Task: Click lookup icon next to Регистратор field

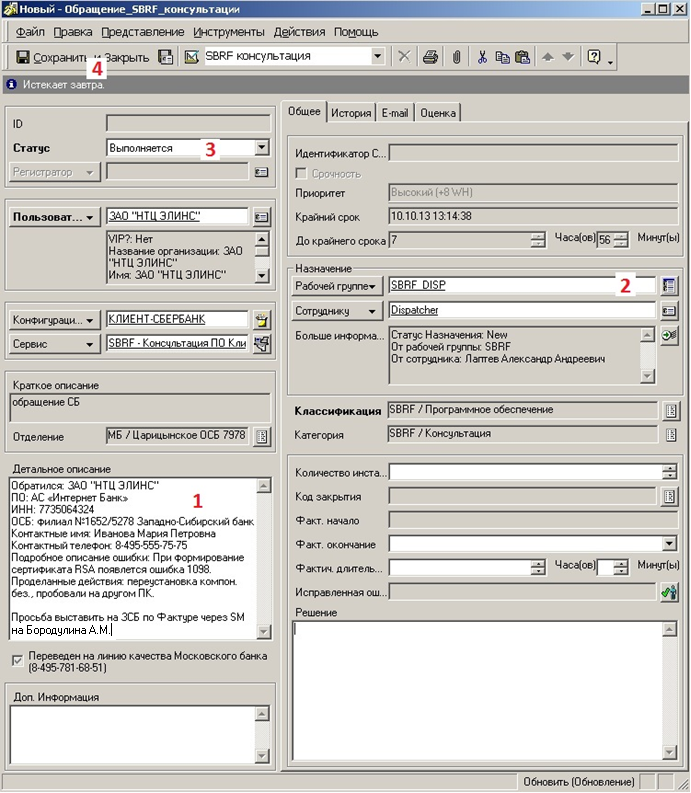Action: (262, 172)
